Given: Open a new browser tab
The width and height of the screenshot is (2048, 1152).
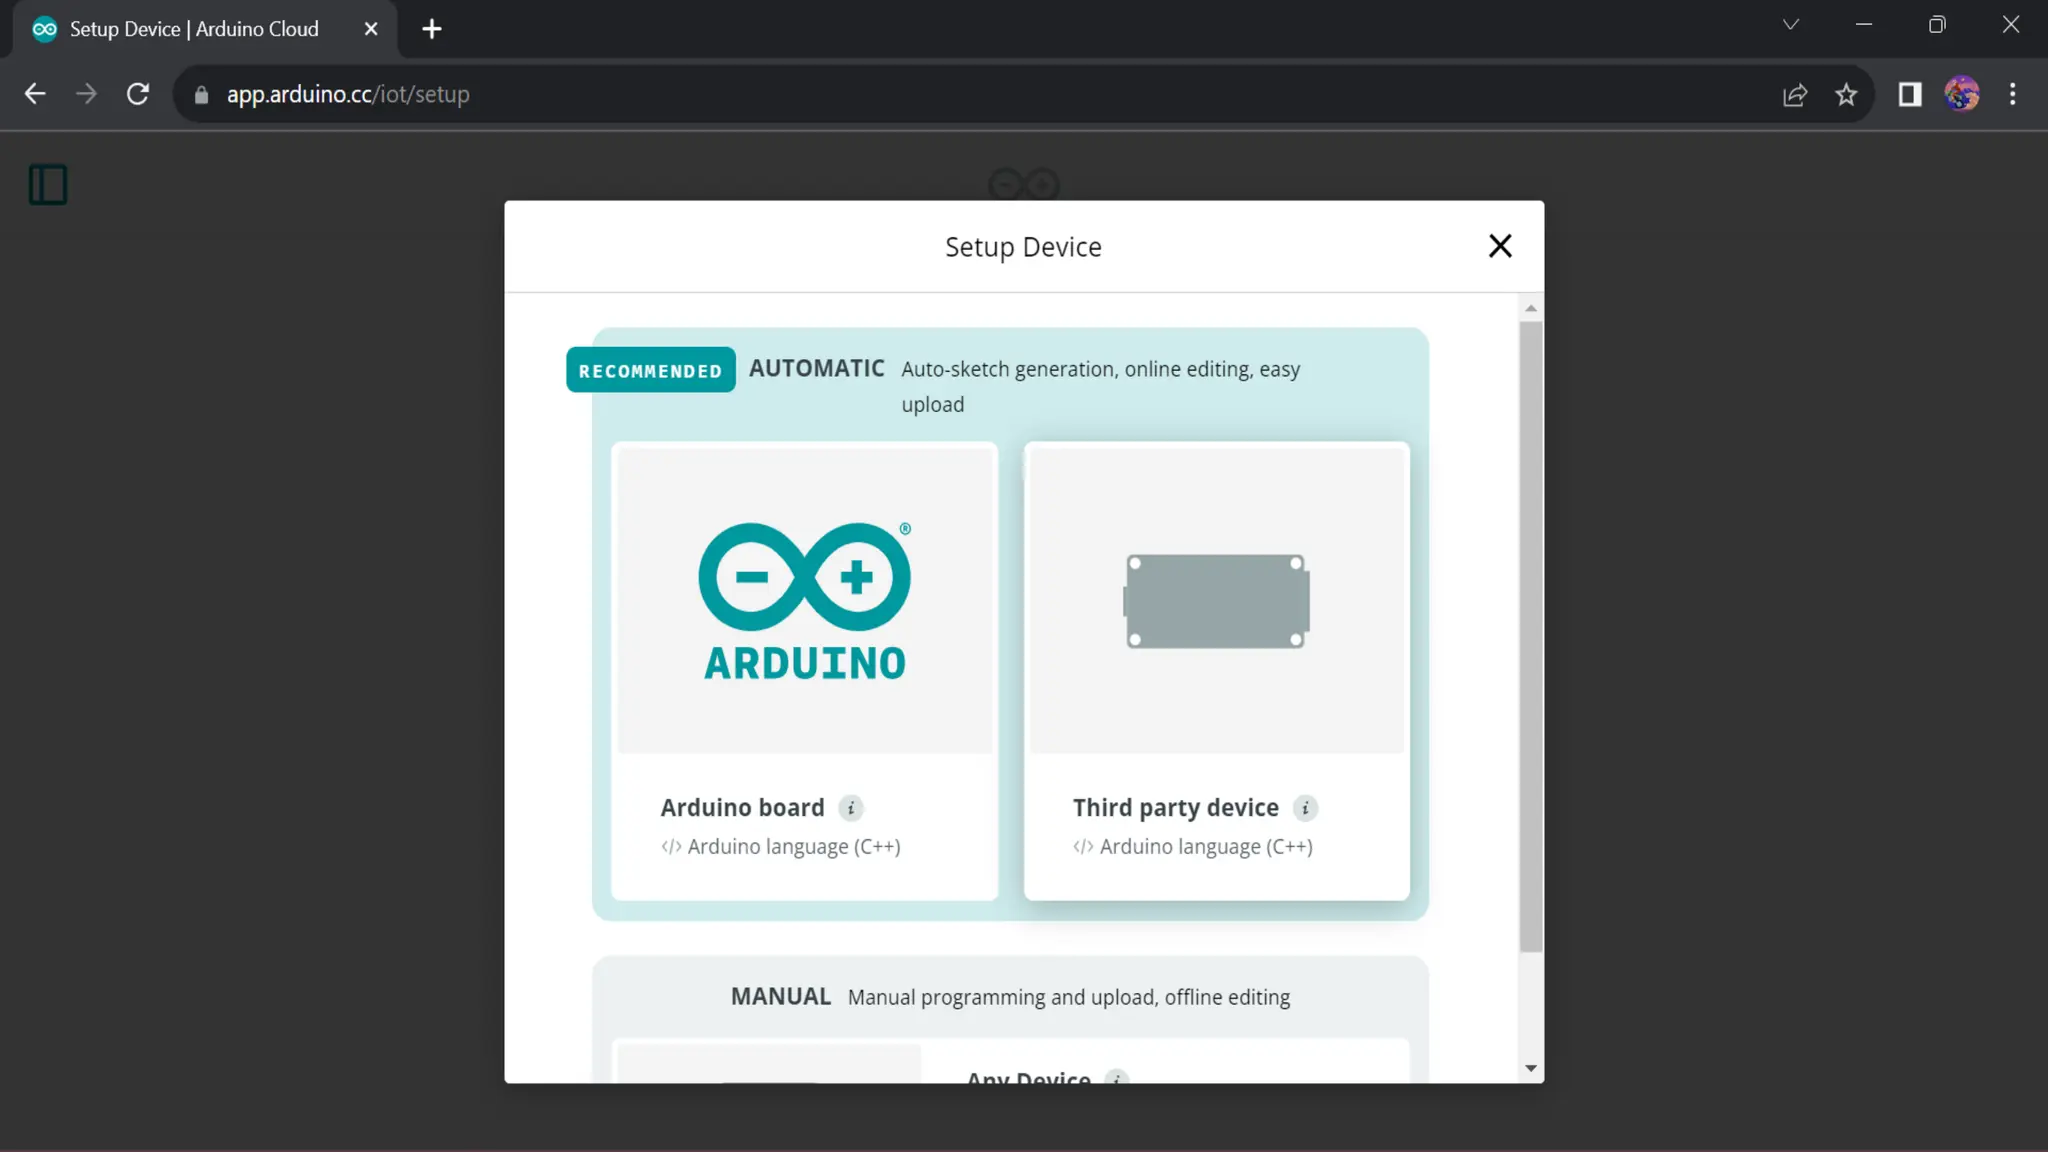Looking at the screenshot, I should (x=432, y=29).
